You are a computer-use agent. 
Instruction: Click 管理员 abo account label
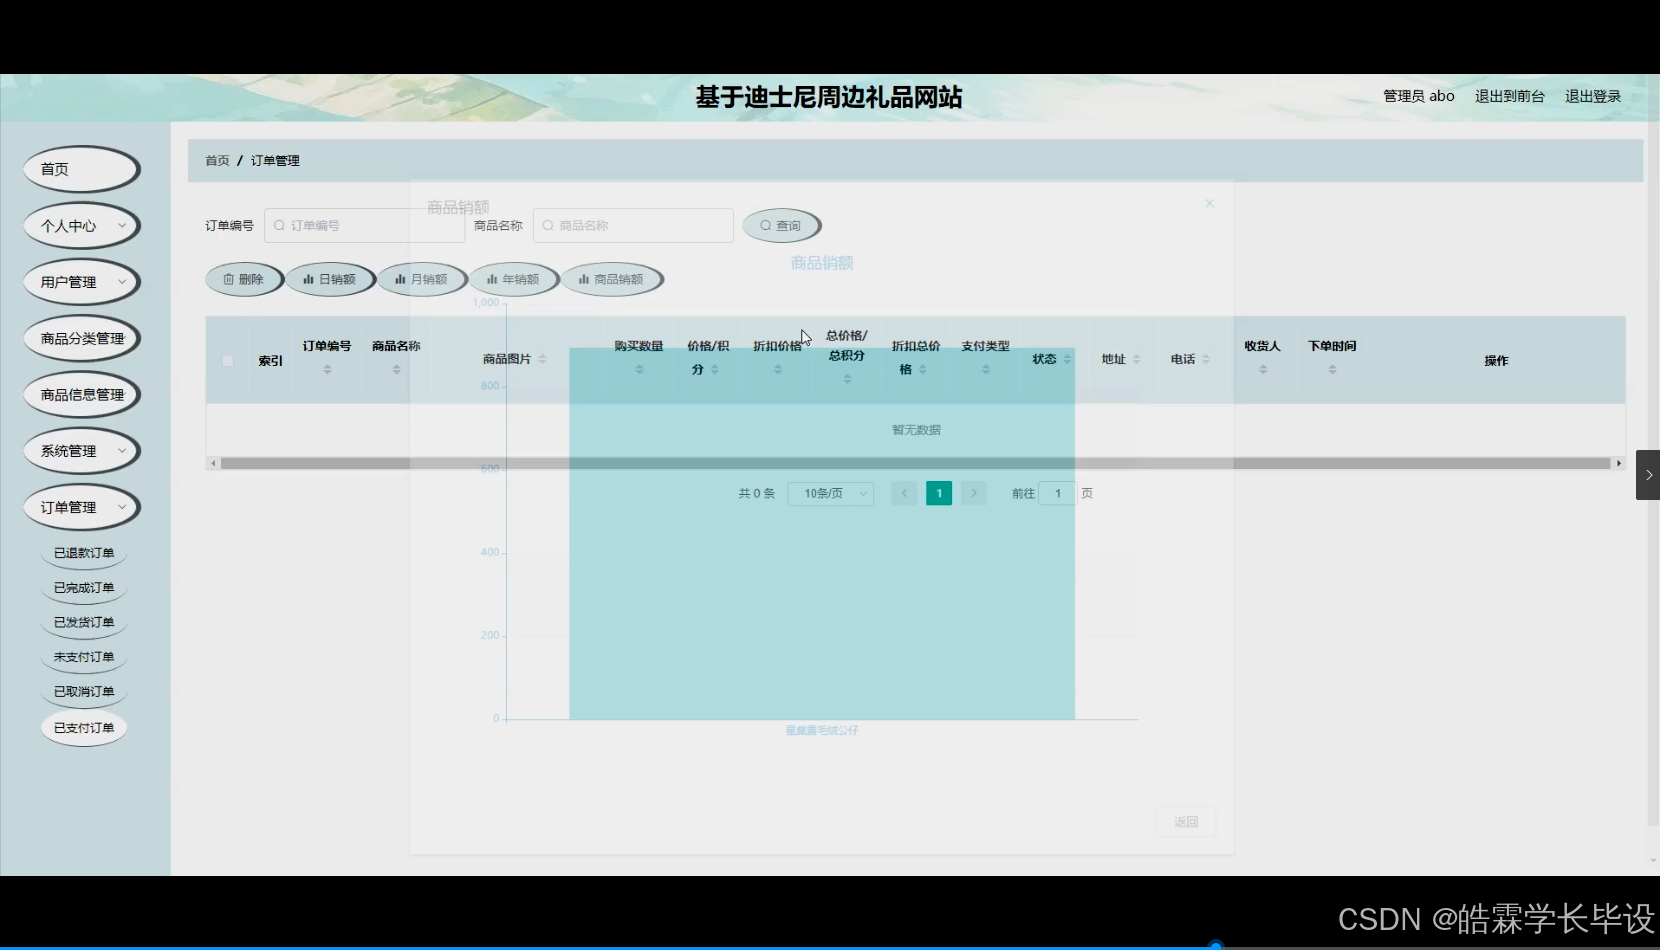click(1418, 96)
